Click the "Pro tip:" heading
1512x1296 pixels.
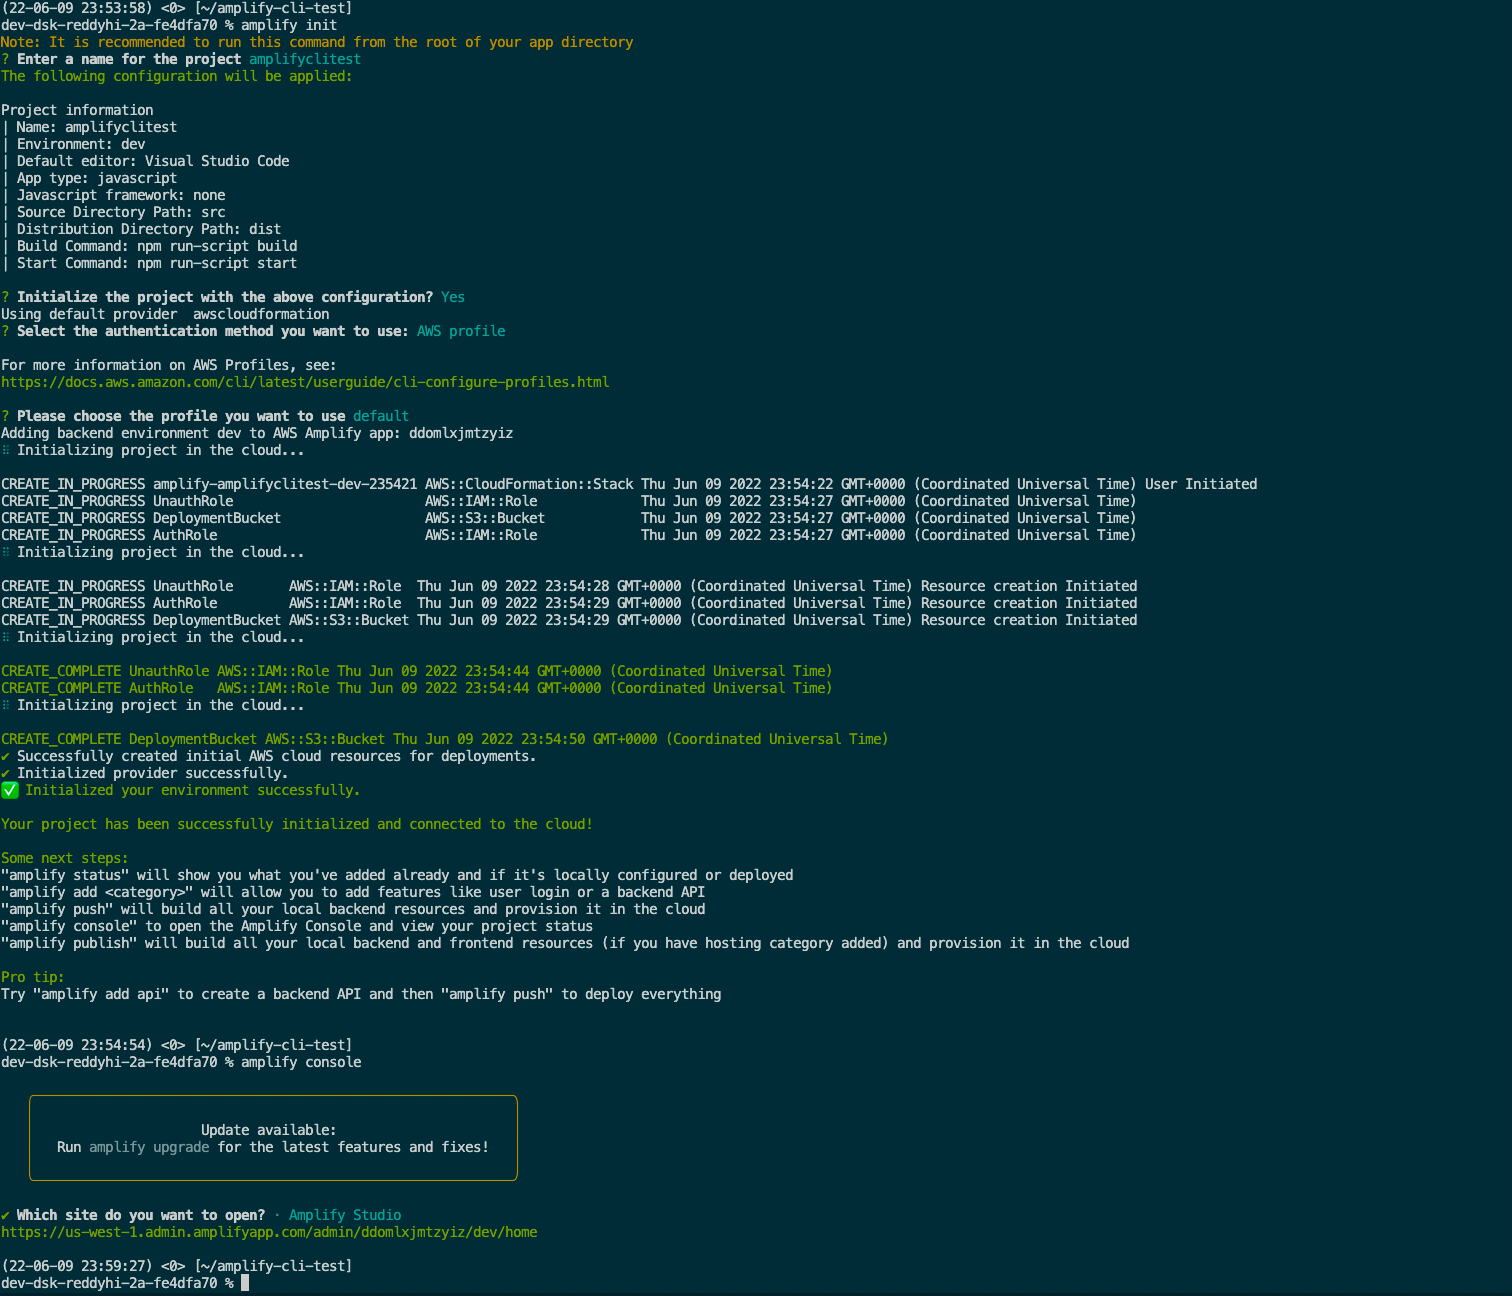coord(33,977)
